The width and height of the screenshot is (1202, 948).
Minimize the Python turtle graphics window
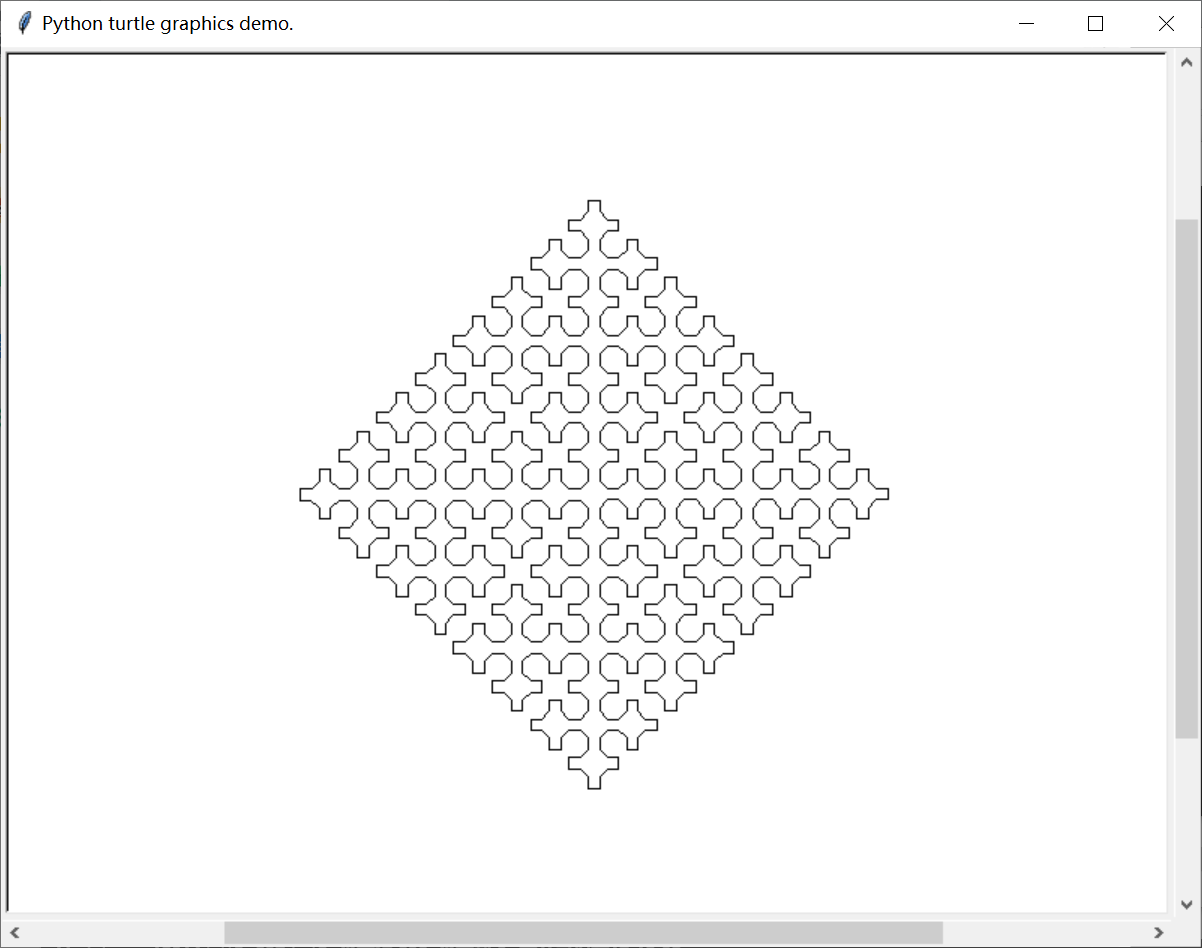click(1026, 24)
